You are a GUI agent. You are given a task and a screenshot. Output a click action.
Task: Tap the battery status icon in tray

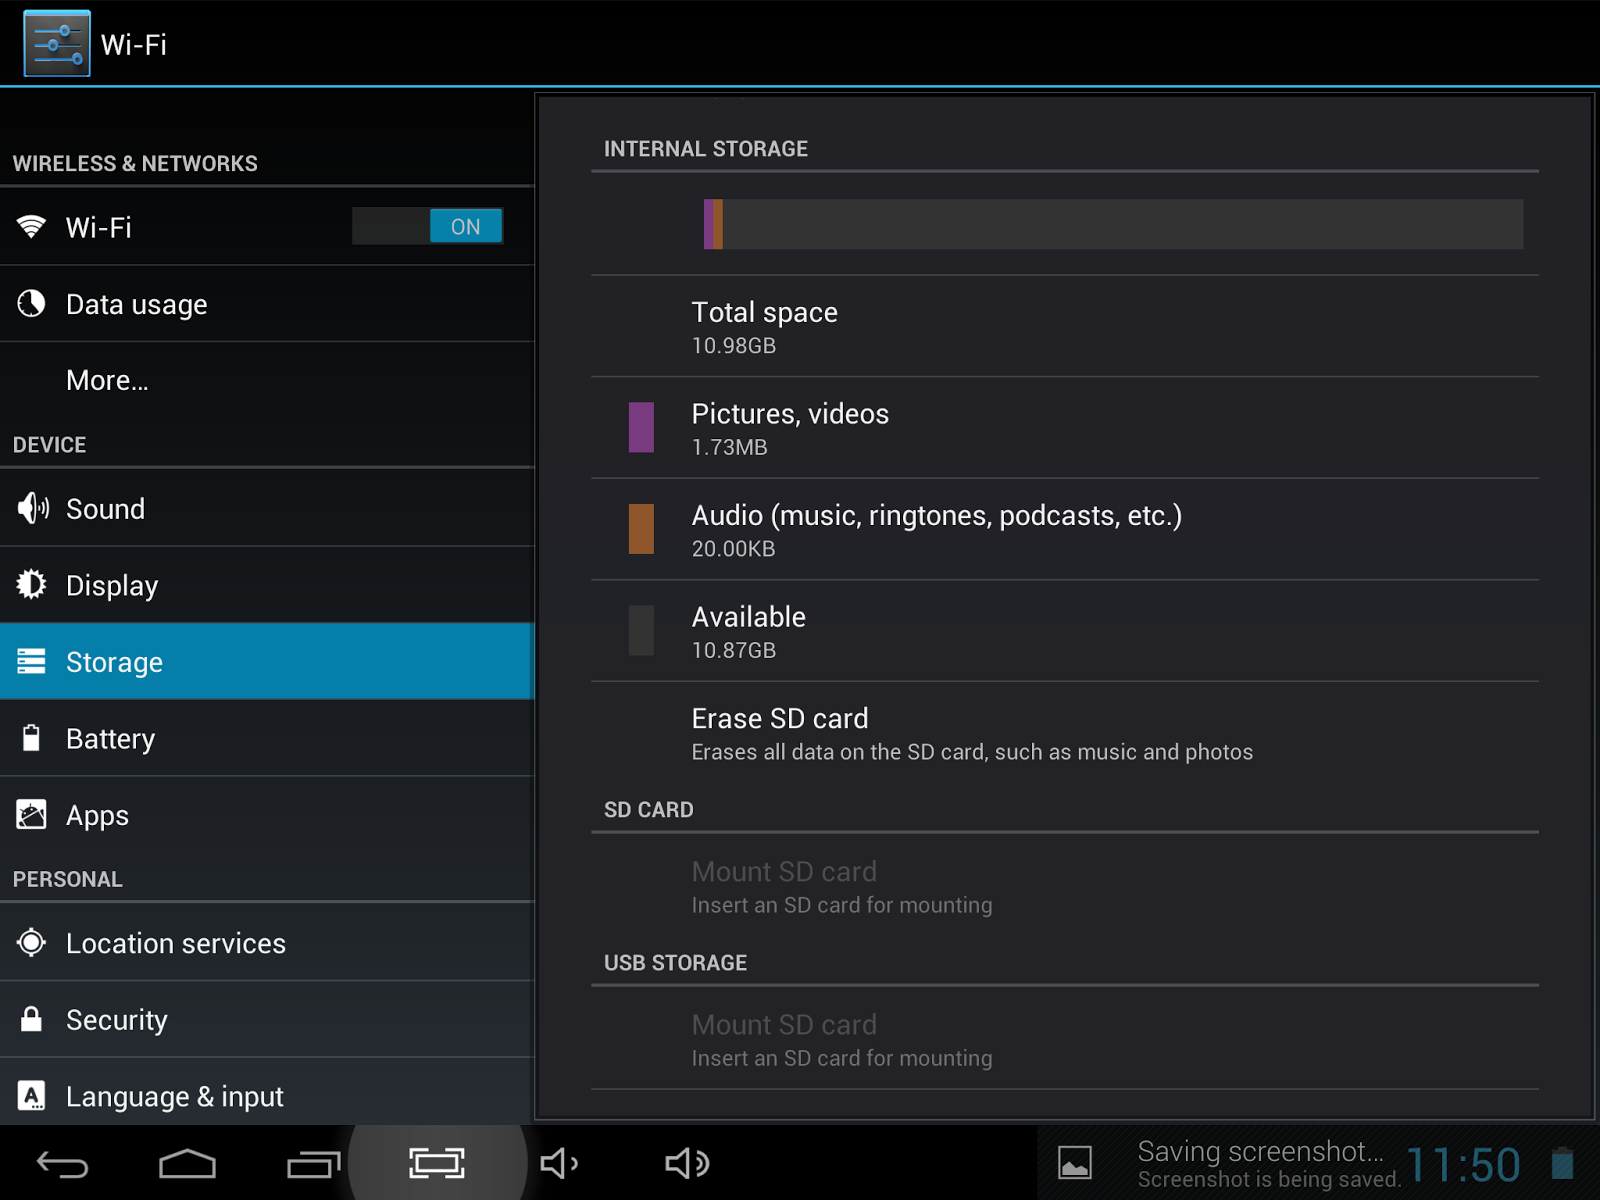1562,1163
